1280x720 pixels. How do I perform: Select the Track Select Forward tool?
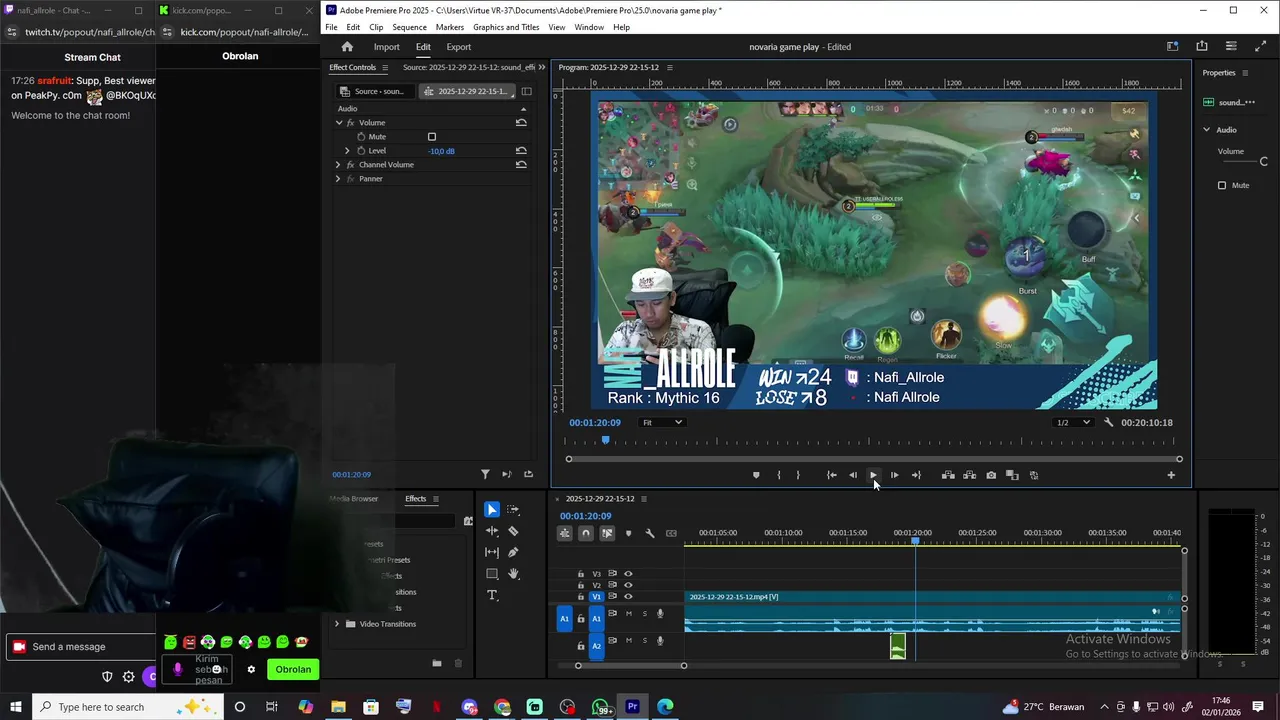[x=514, y=510]
